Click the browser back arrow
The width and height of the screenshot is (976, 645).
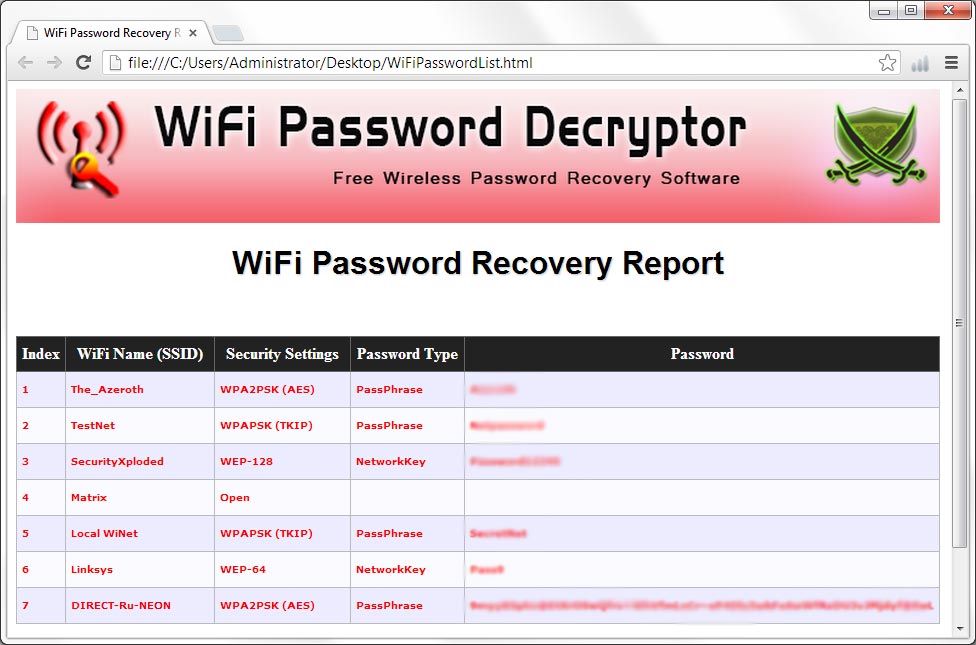[26, 63]
